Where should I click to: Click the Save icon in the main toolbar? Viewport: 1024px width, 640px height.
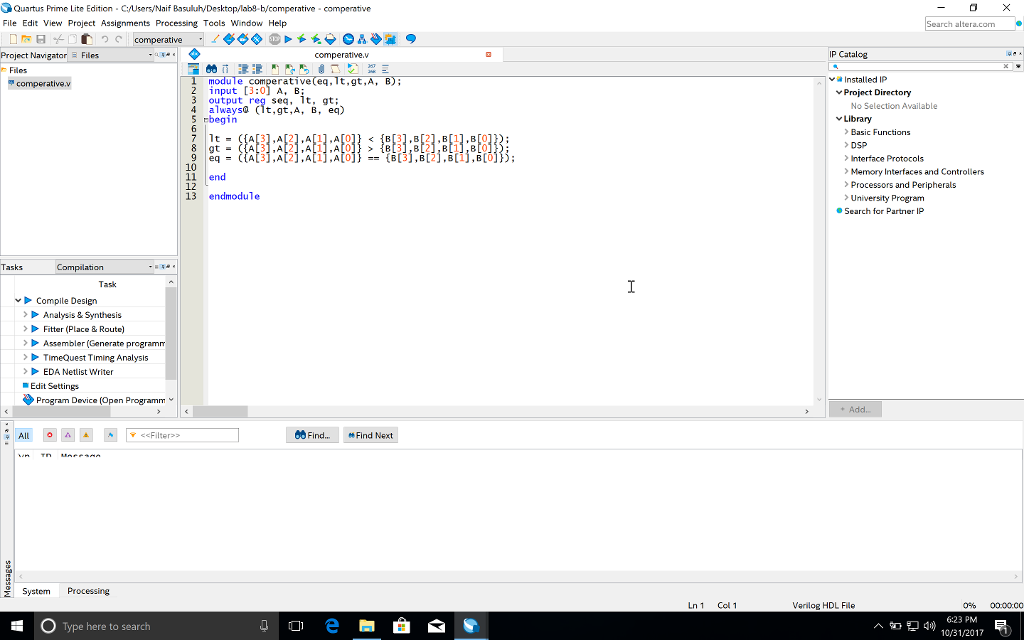41,39
